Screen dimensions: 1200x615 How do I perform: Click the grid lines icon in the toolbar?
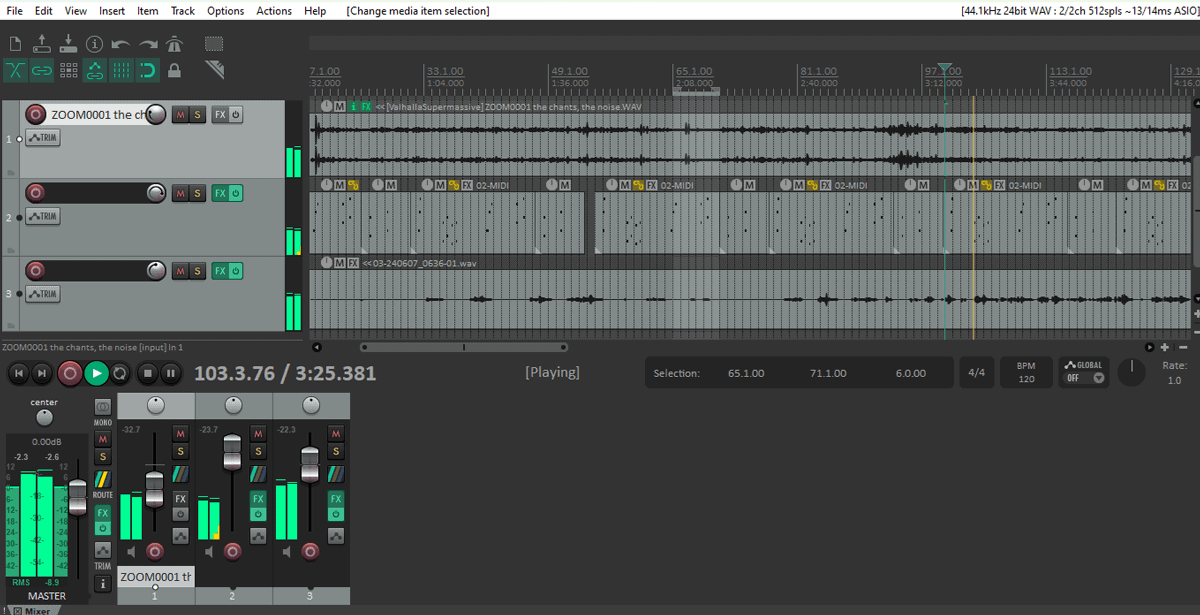pos(121,71)
